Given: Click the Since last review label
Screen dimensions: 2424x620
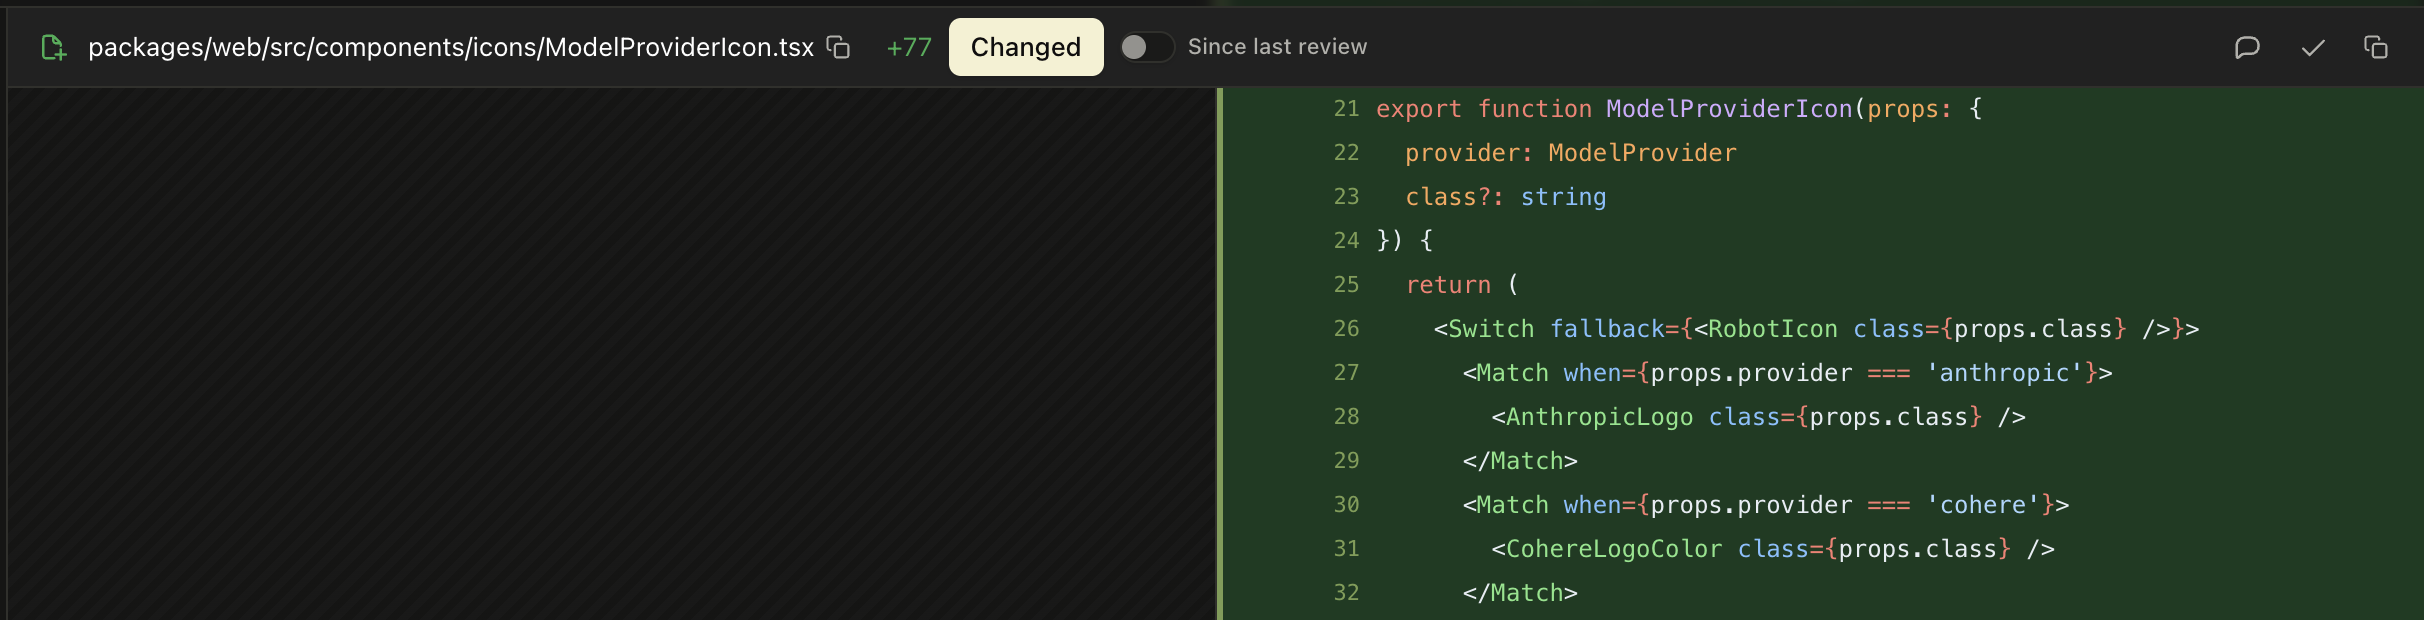Looking at the screenshot, I should [x=1277, y=47].
